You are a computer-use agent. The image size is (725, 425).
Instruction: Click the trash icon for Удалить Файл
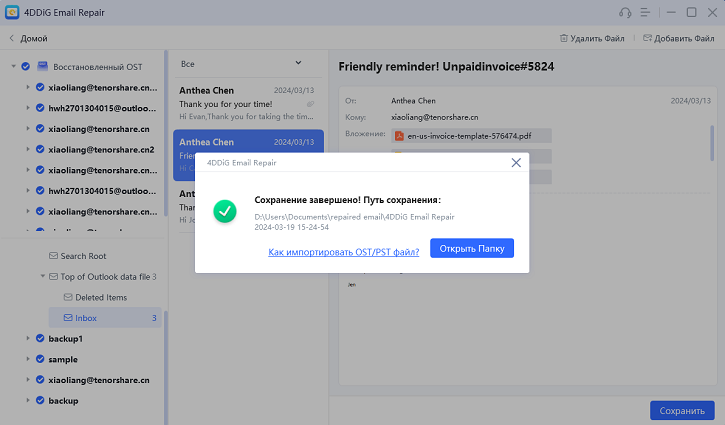(x=563, y=38)
